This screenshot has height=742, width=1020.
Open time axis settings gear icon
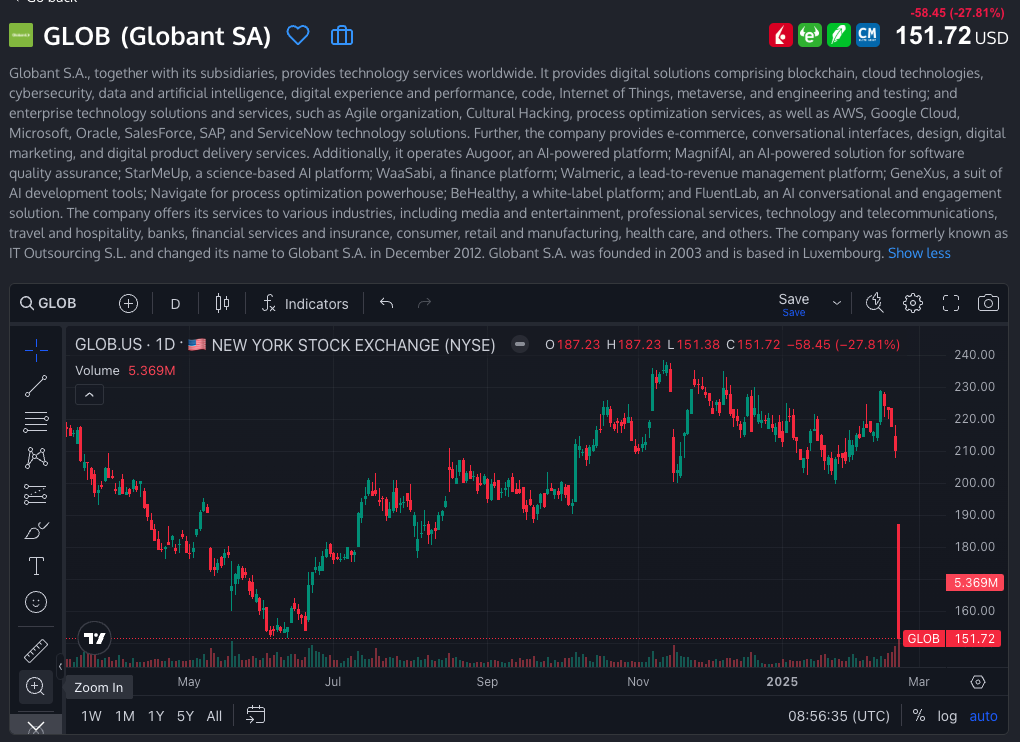click(x=978, y=682)
